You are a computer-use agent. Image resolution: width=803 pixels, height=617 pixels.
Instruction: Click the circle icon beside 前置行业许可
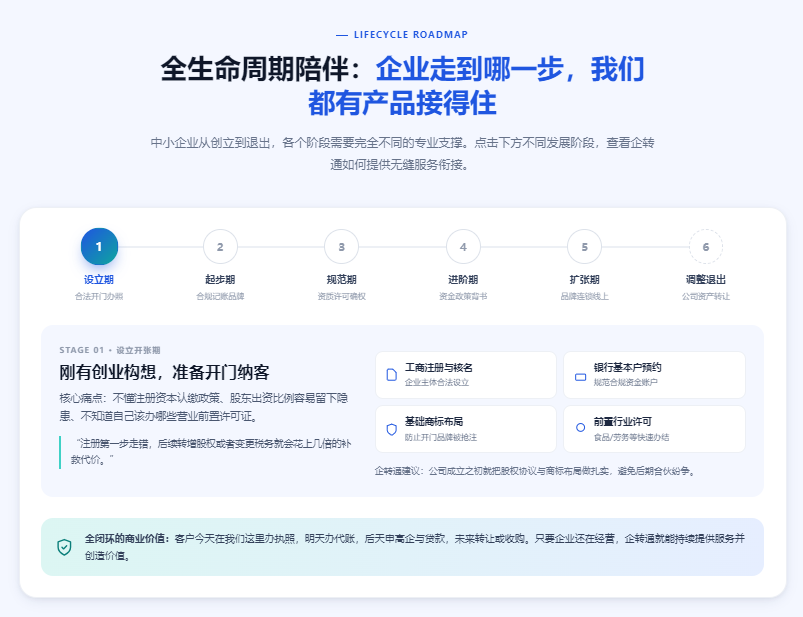pos(580,427)
